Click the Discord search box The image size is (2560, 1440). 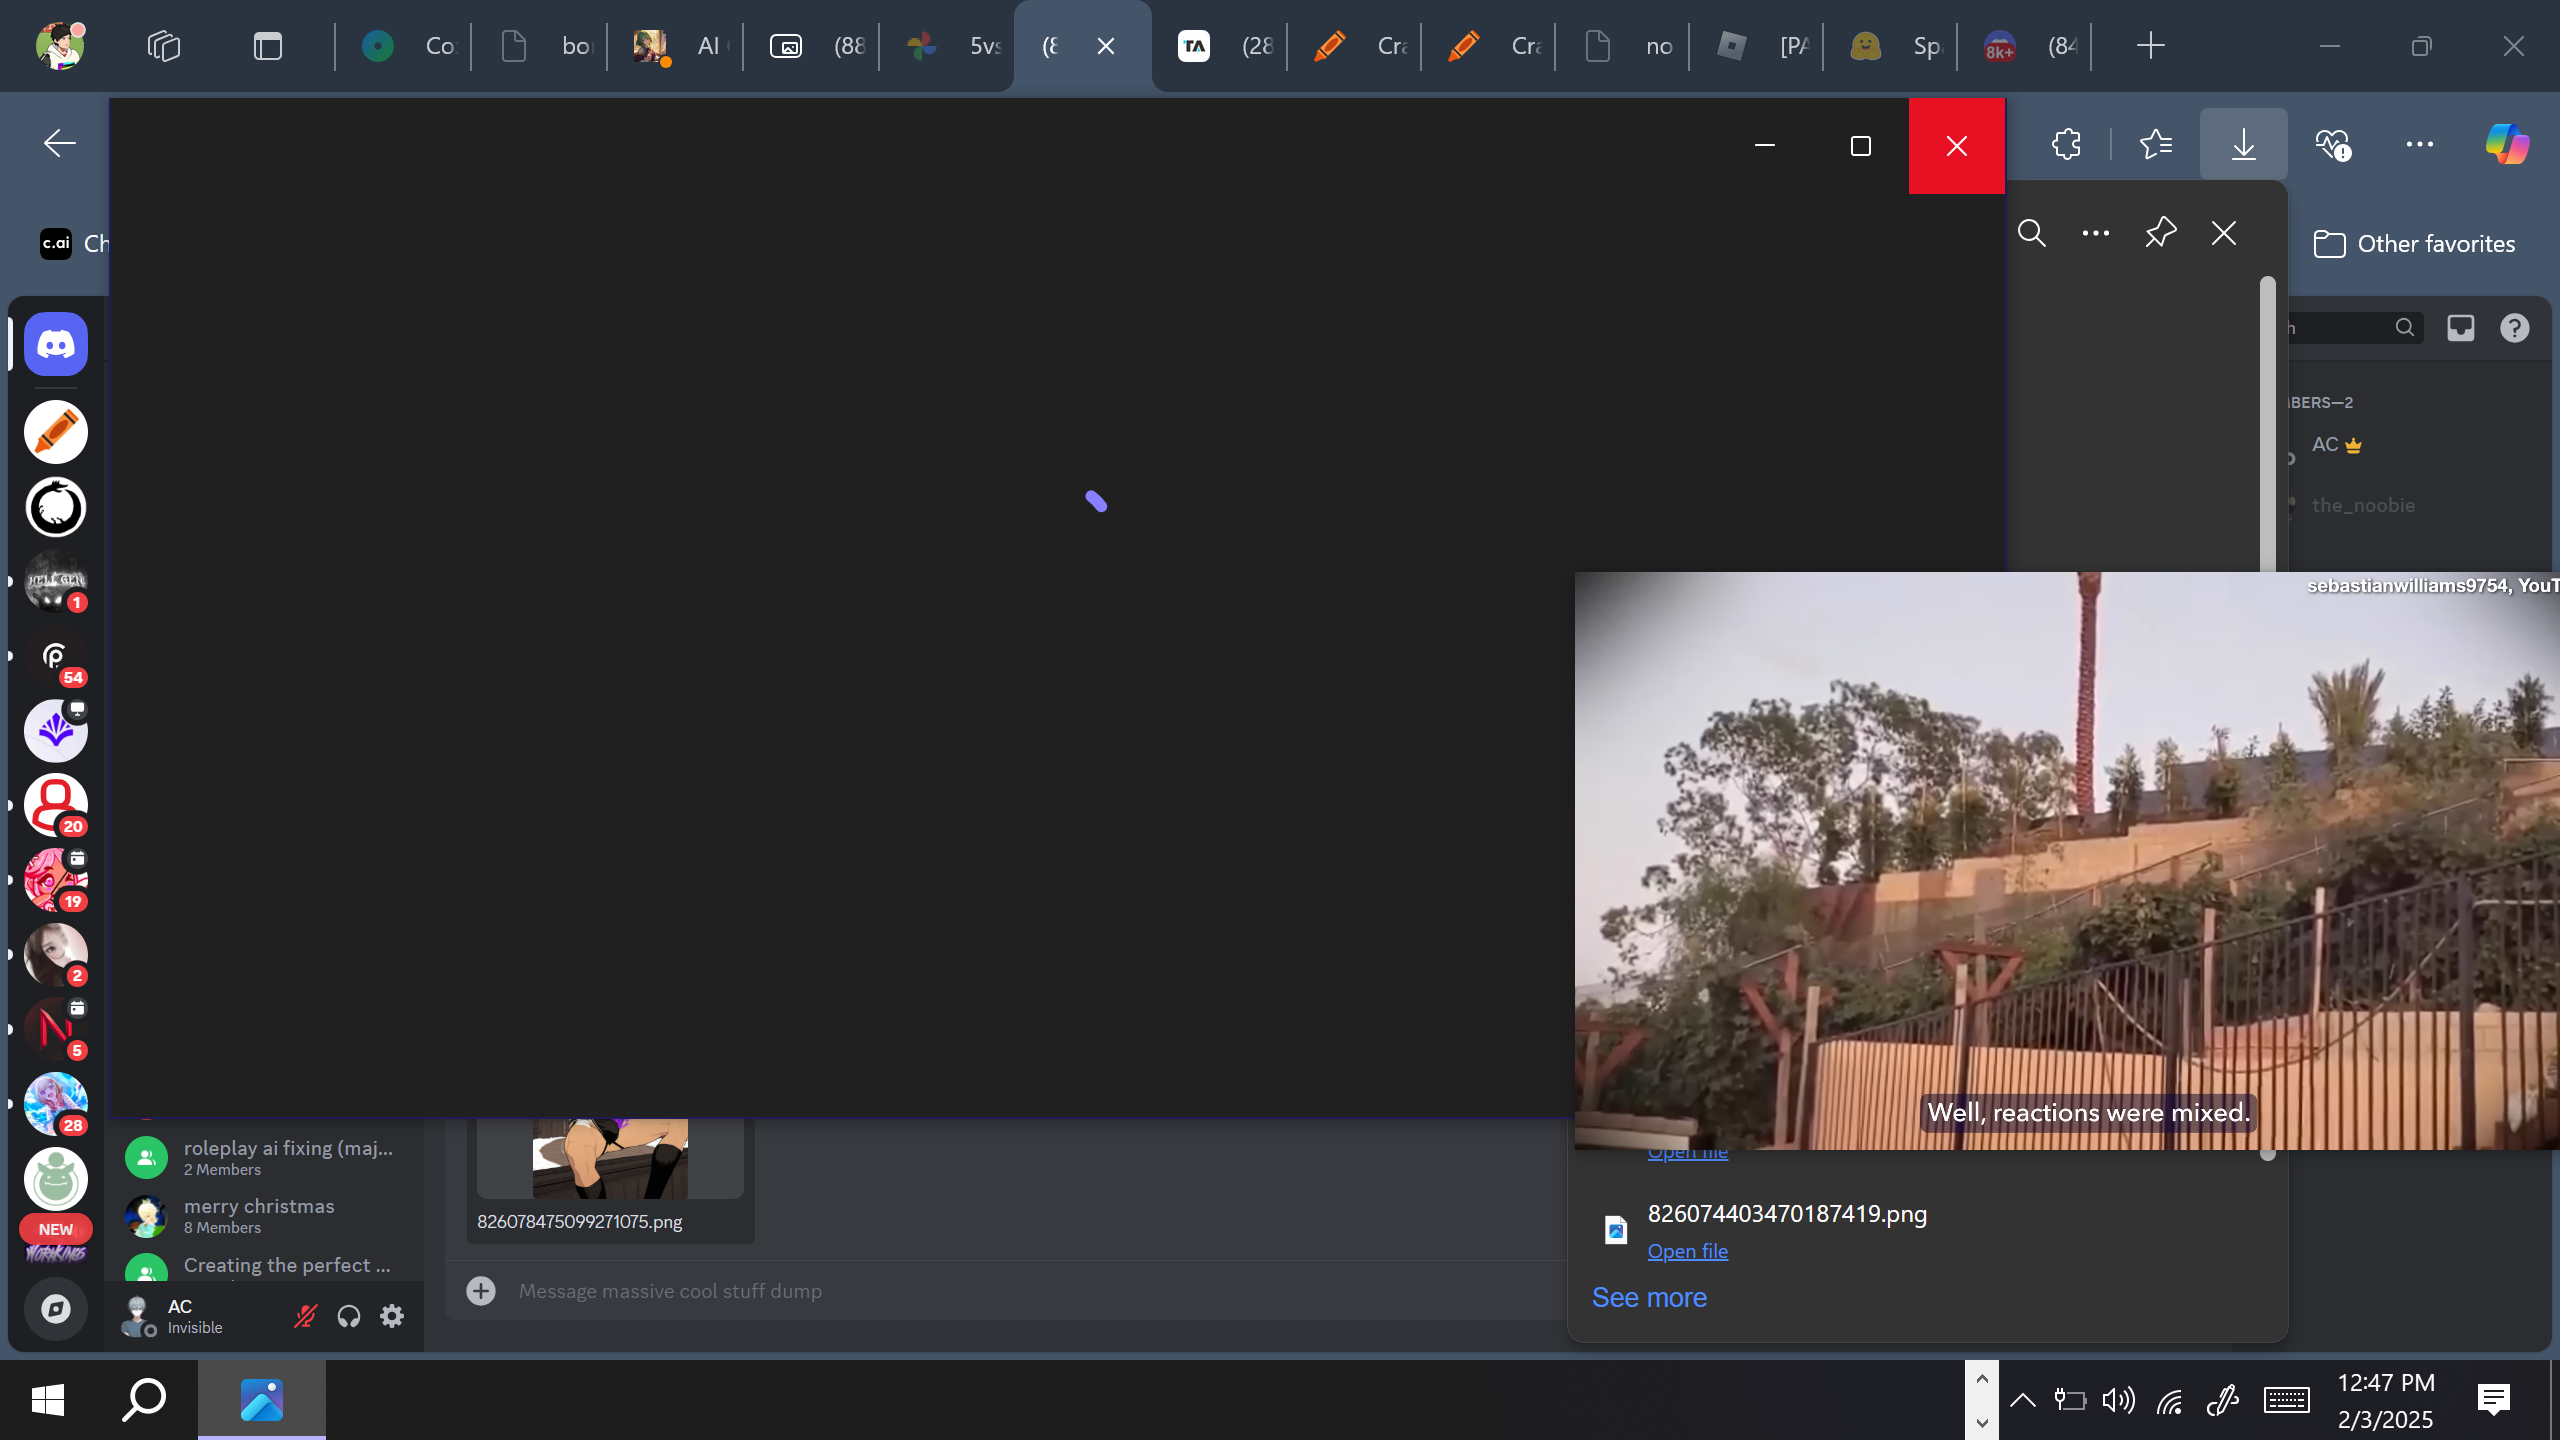[x=2354, y=328]
